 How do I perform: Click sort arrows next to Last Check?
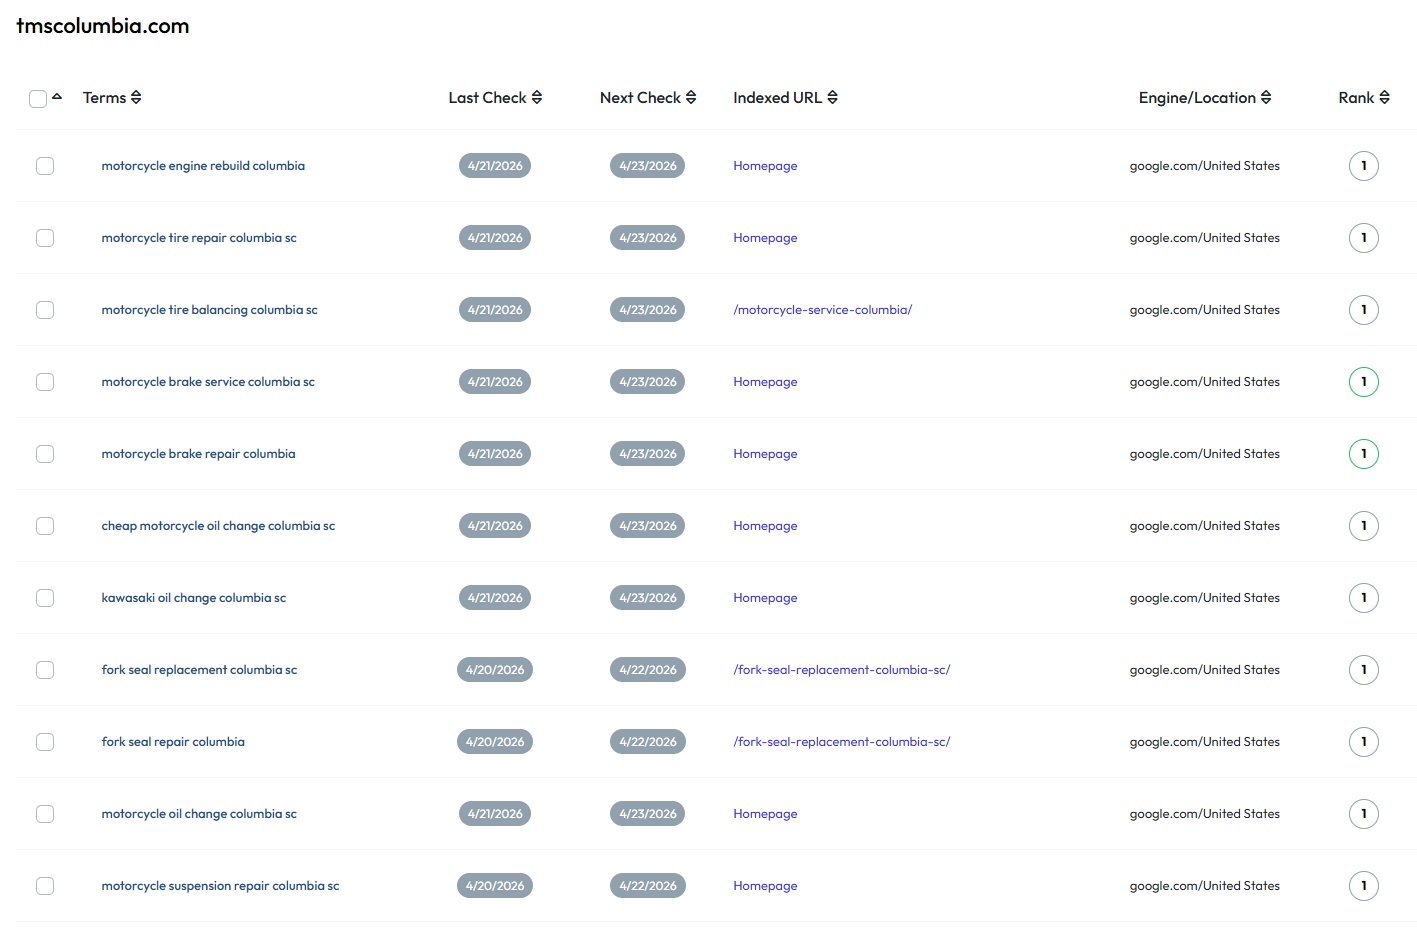click(537, 98)
